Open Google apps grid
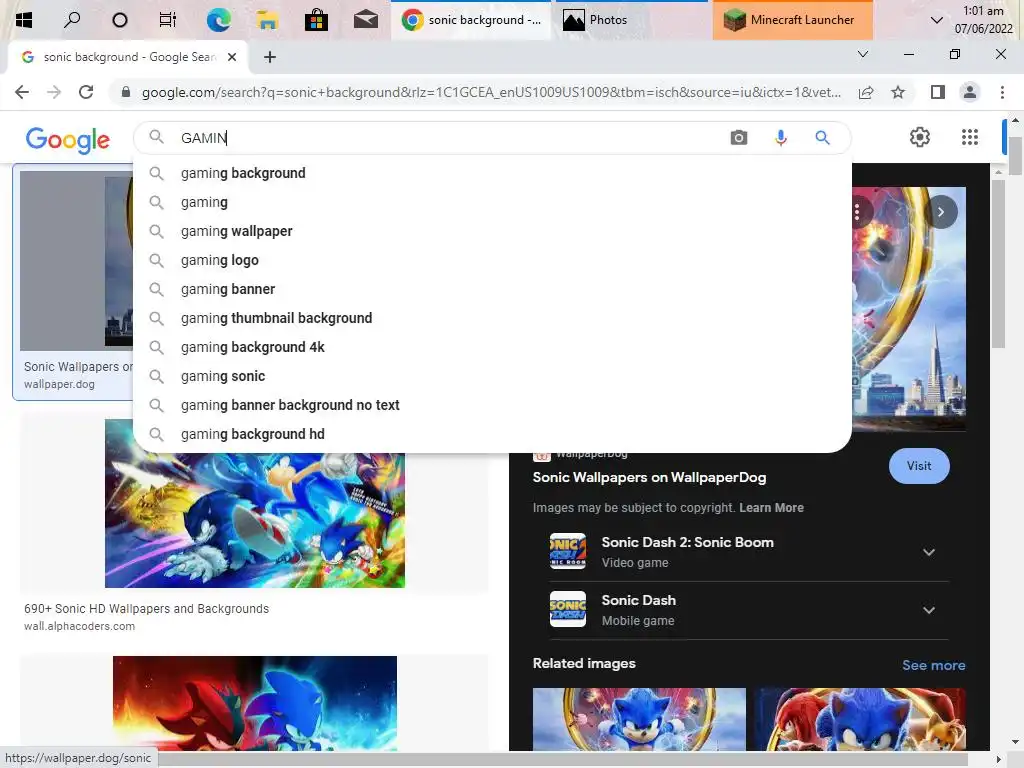This screenshot has width=1024, height=768. (970, 137)
